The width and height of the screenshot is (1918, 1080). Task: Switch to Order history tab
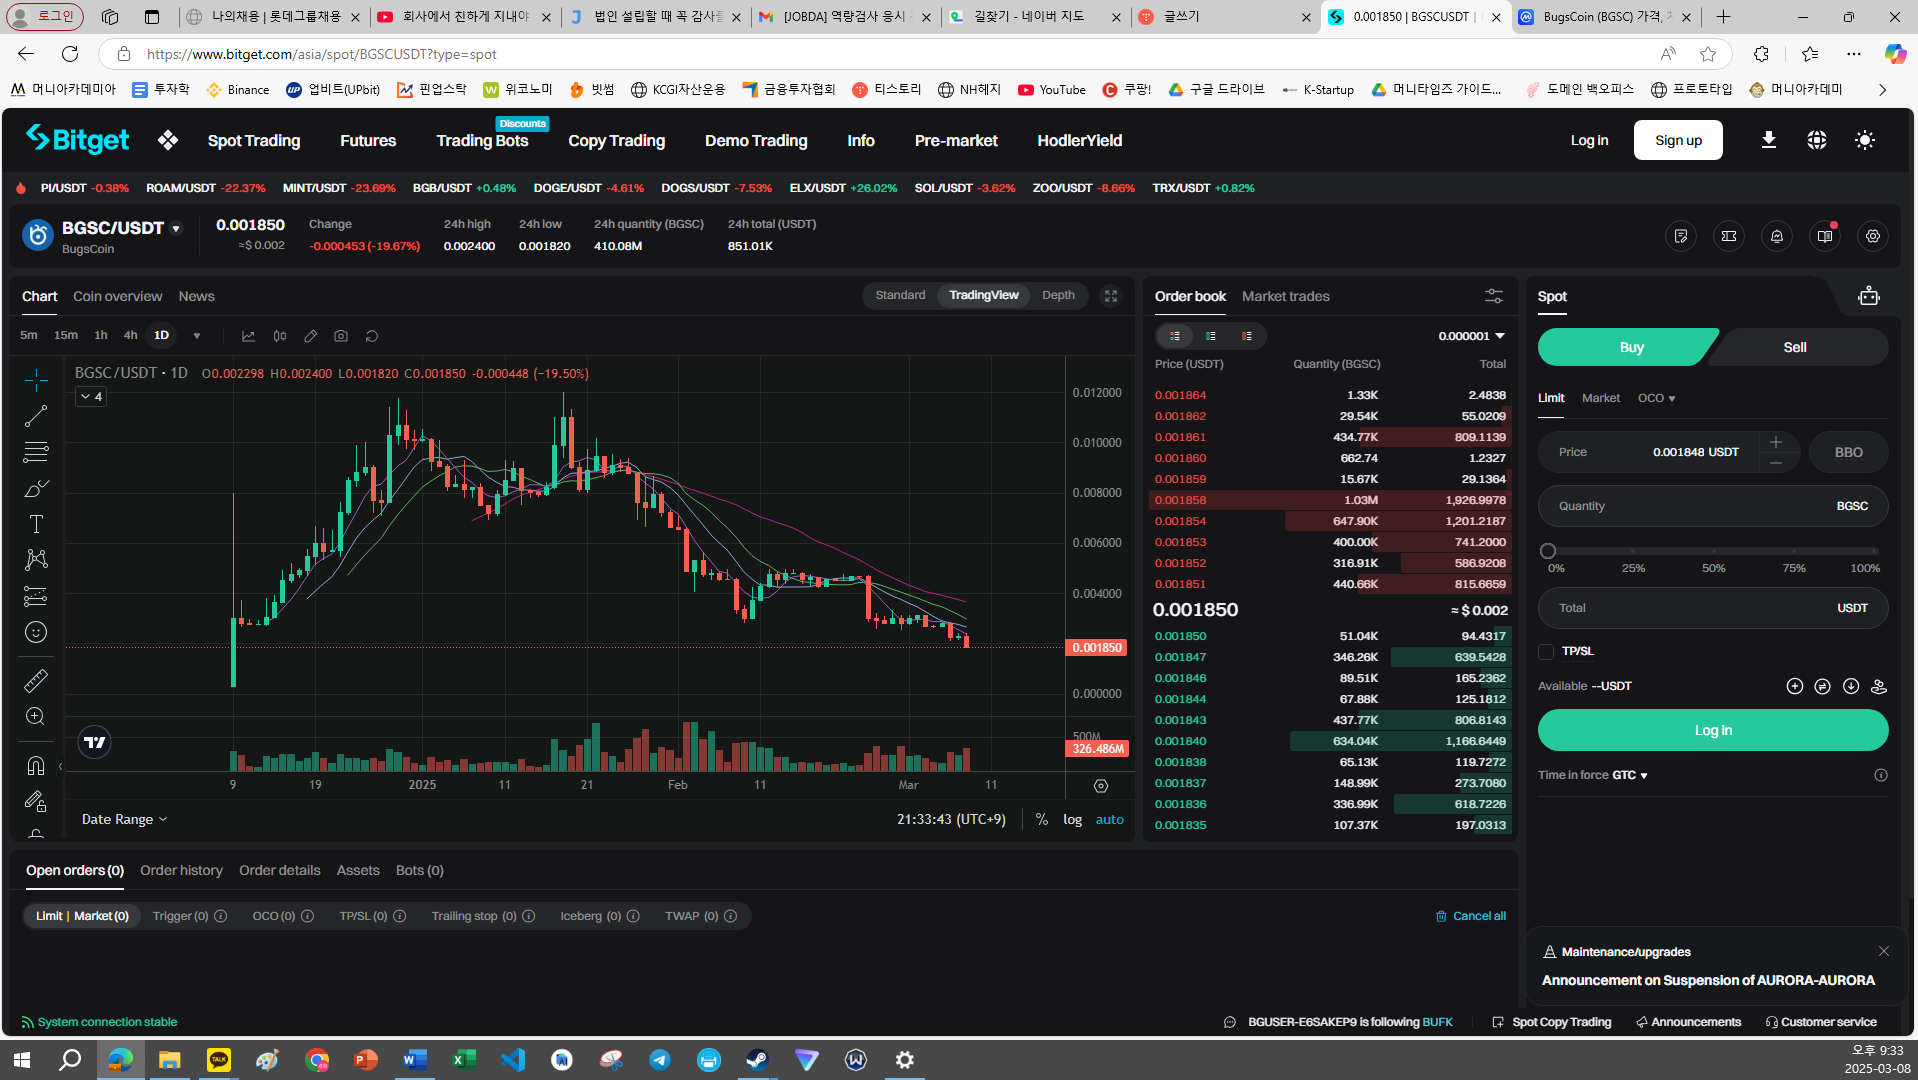tap(181, 870)
